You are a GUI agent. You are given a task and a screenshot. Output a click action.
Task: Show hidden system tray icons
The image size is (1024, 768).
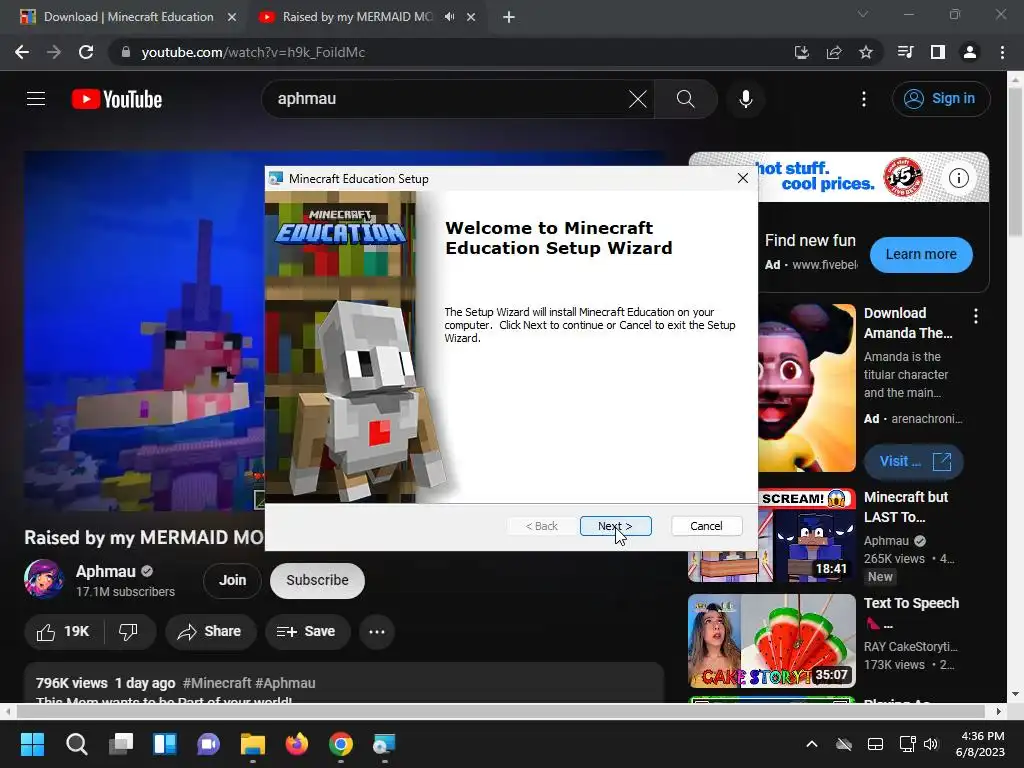[812, 744]
